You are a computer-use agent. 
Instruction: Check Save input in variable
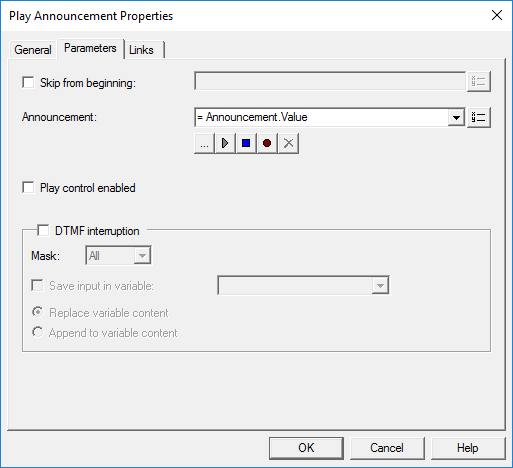point(37,285)
